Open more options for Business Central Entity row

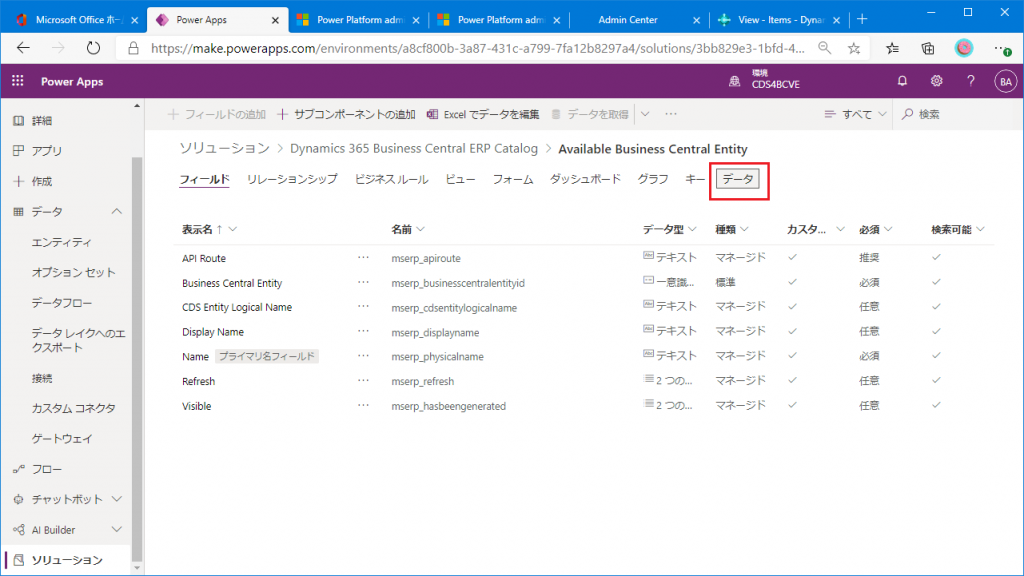[363, 283]
